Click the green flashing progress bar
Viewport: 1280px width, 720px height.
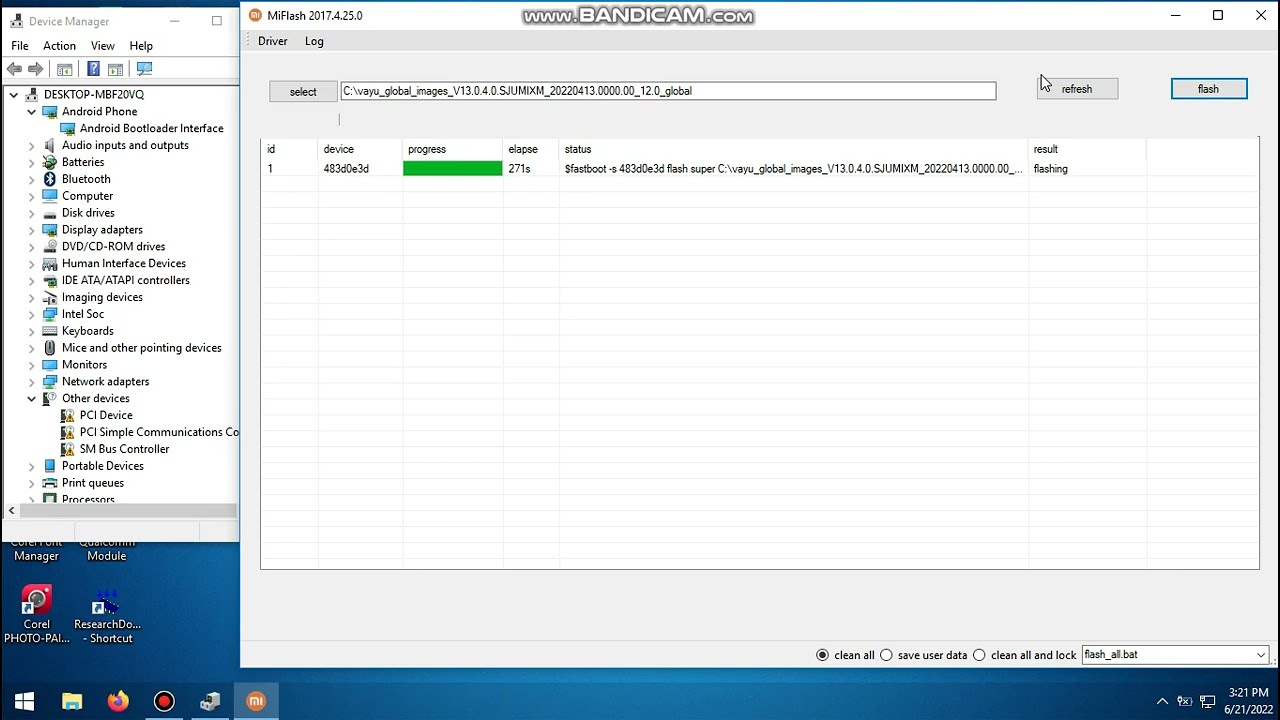[x=452, y=169]
